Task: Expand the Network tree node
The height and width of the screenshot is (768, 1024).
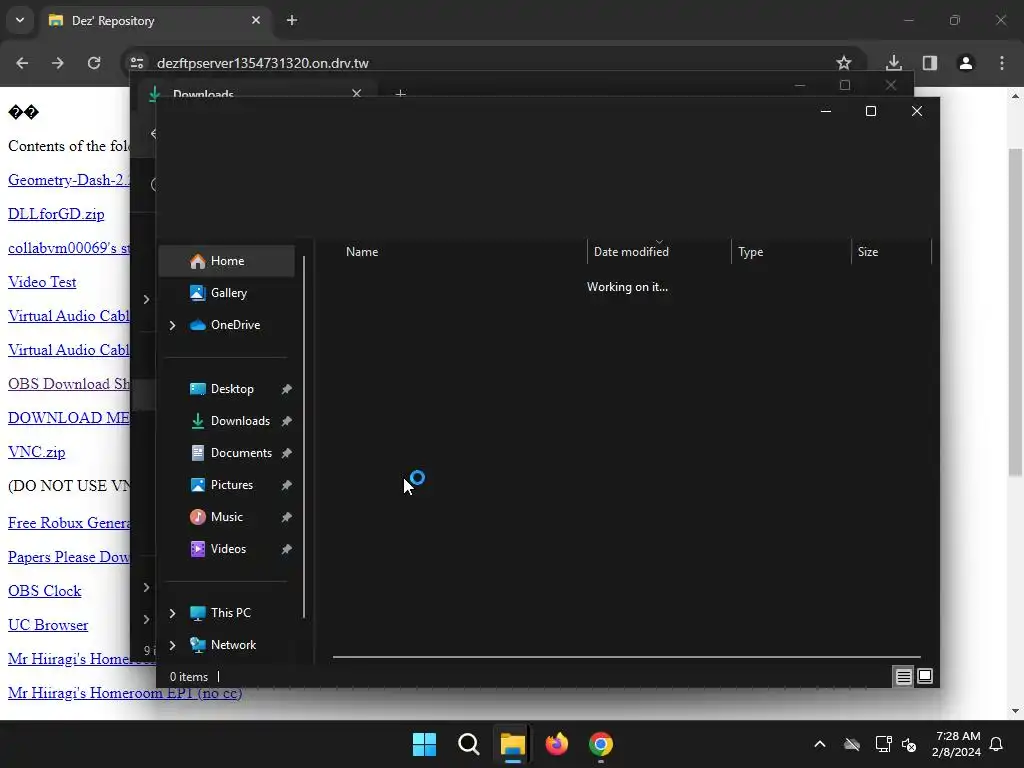Action: [x=172, y=645]
